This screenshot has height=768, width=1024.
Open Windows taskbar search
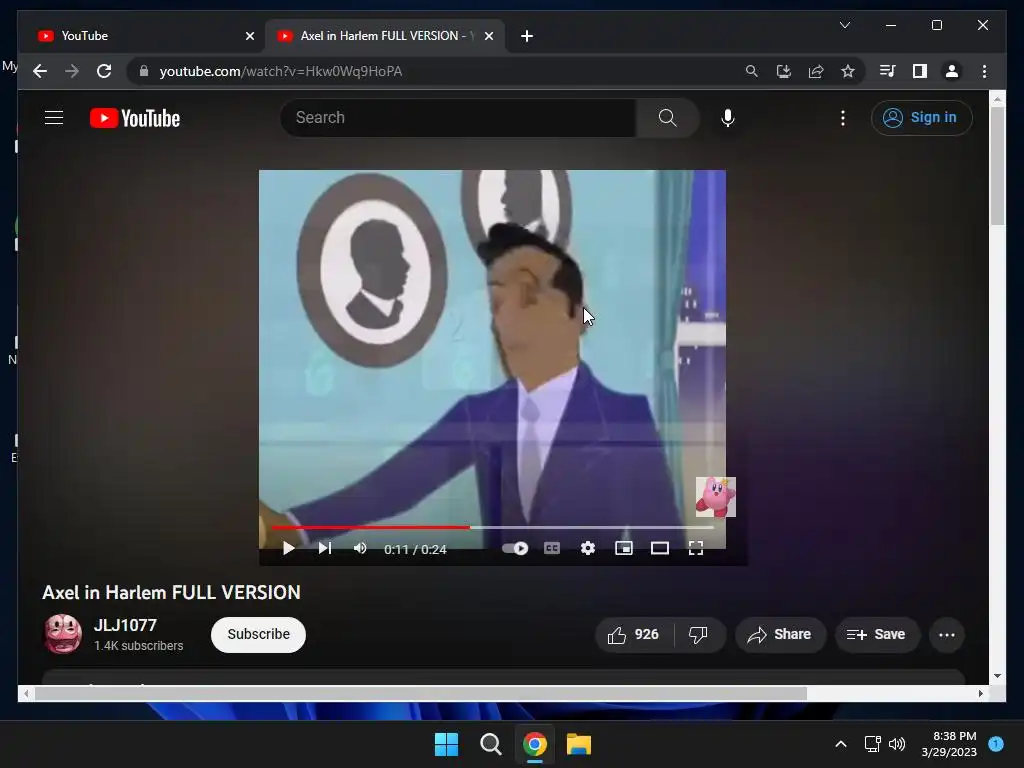pos(490,744)
